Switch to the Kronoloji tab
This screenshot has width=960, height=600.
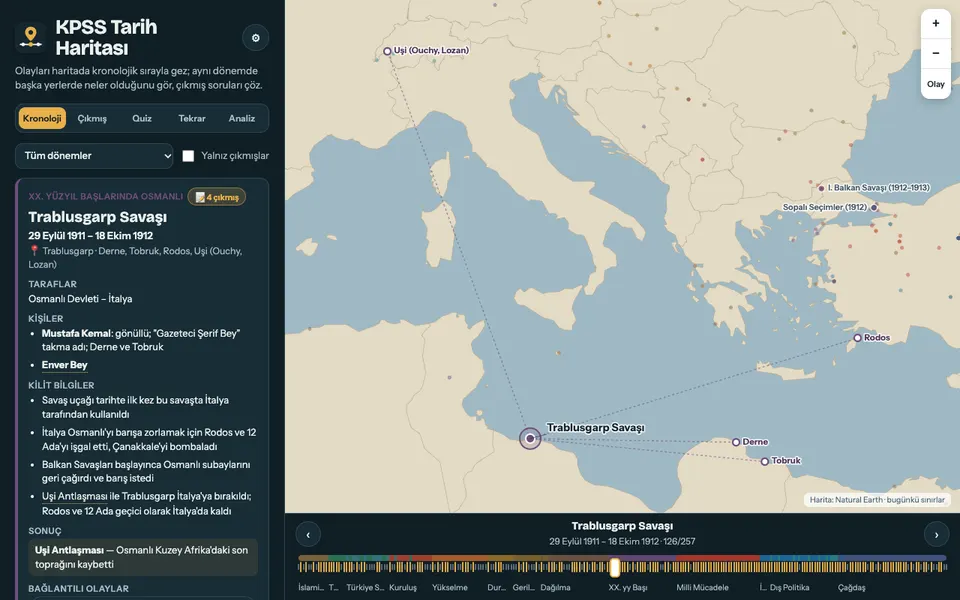pyautogui.click(x=42, y=118)
